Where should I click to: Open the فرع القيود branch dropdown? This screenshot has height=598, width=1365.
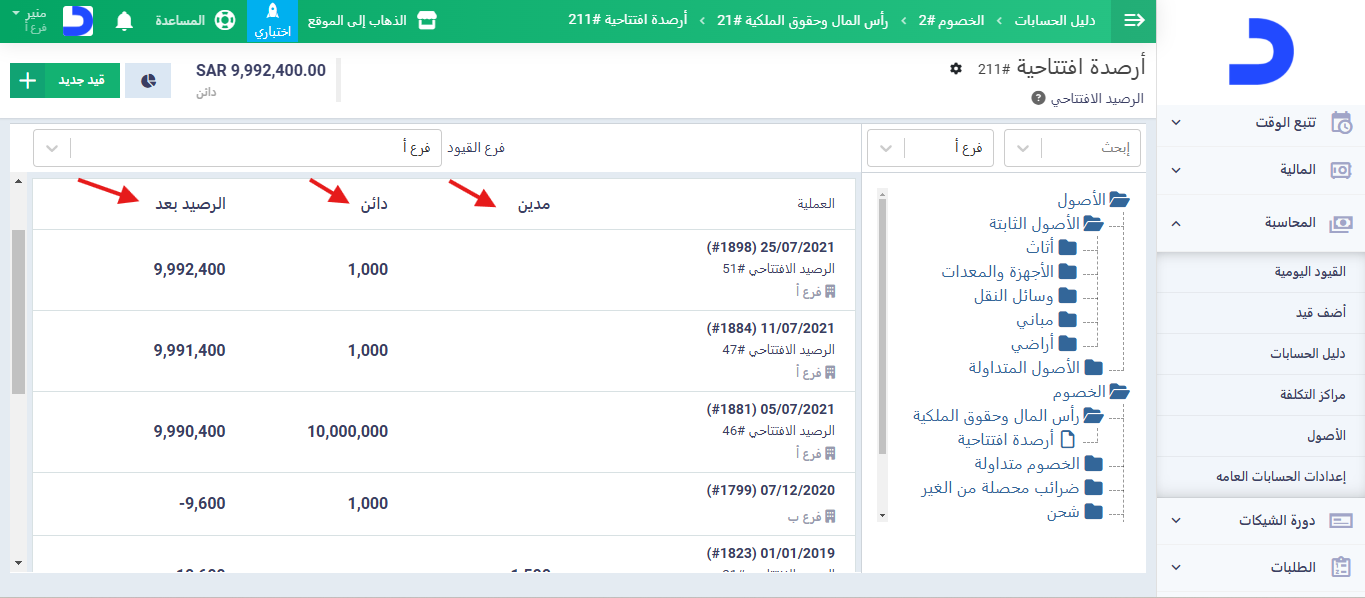pos(237,149)
